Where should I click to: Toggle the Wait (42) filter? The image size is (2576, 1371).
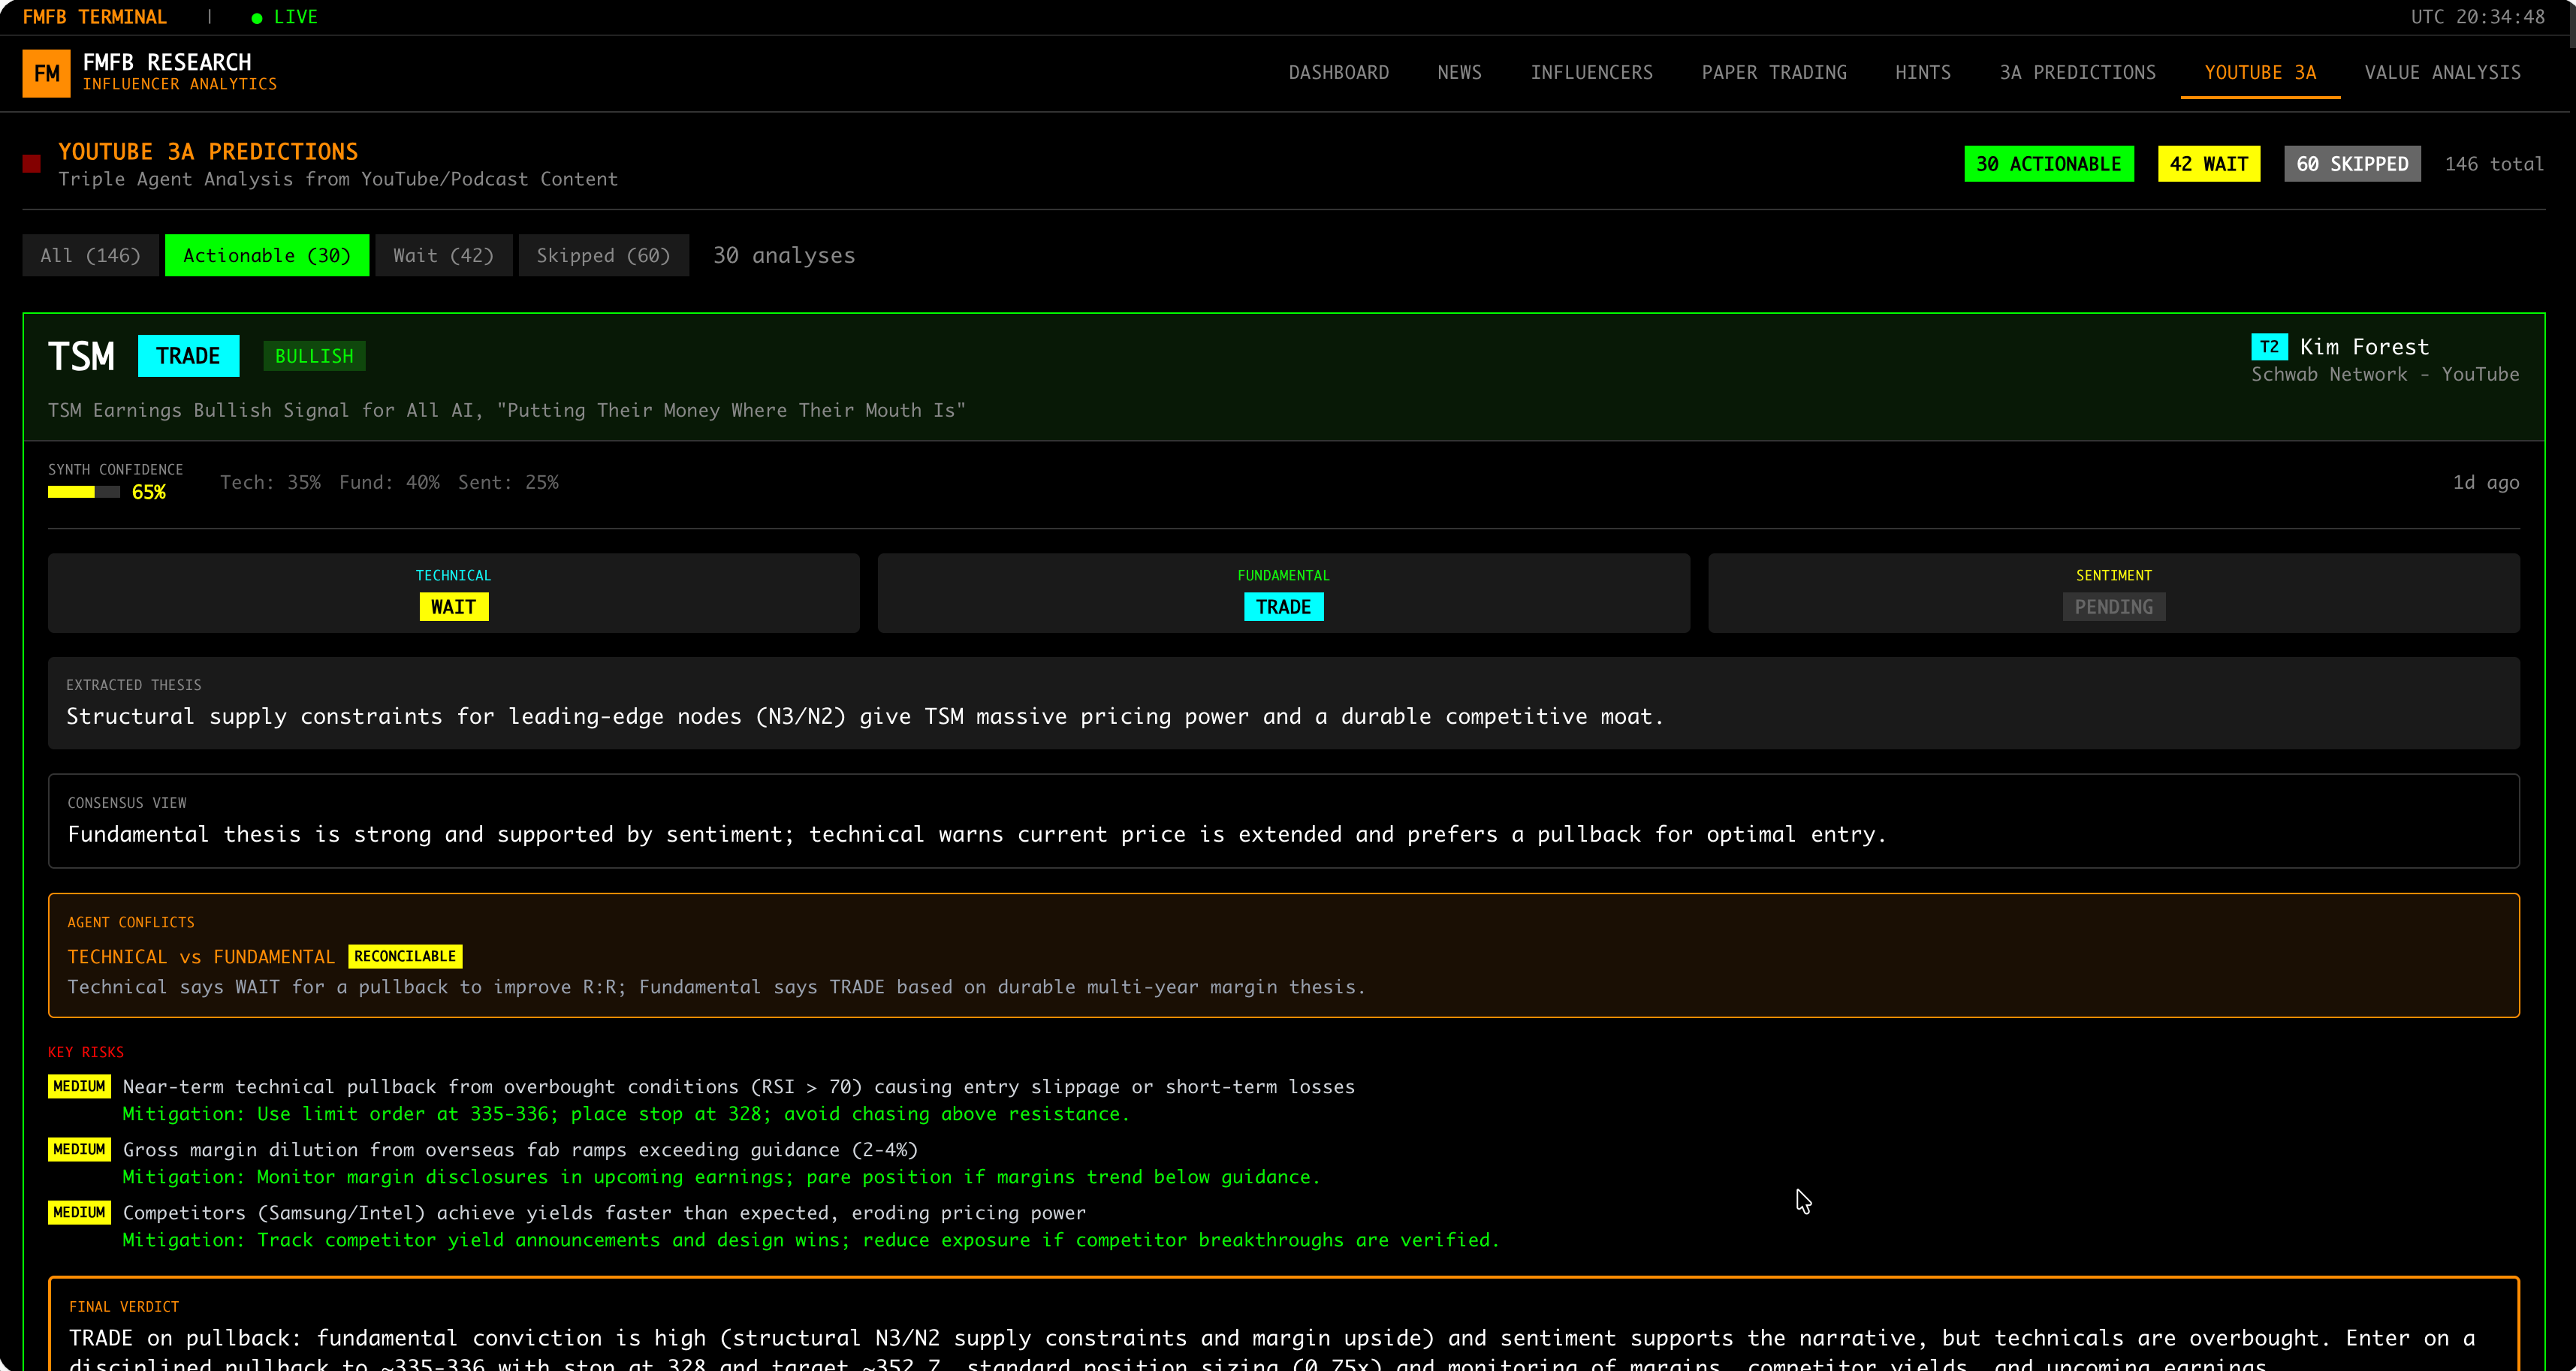pos(443,255)
